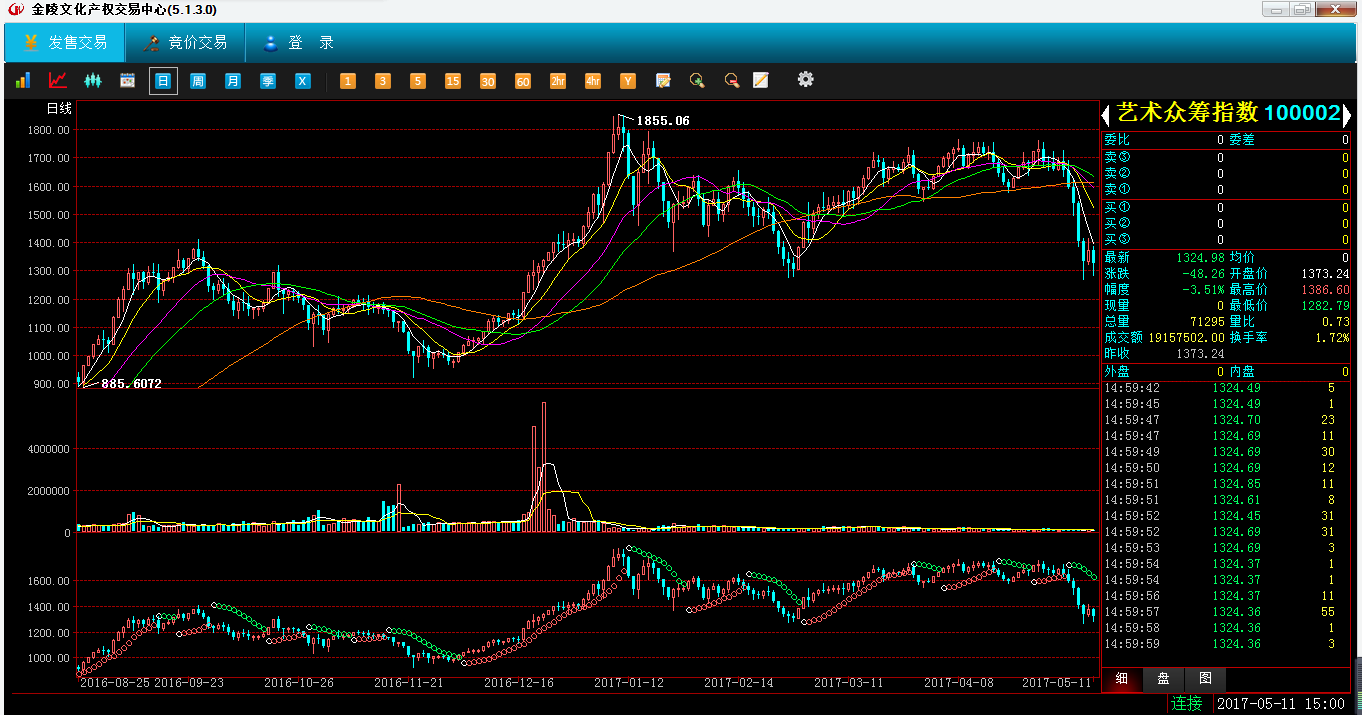Open the drawing pencil tool icon

coord(761,80)
